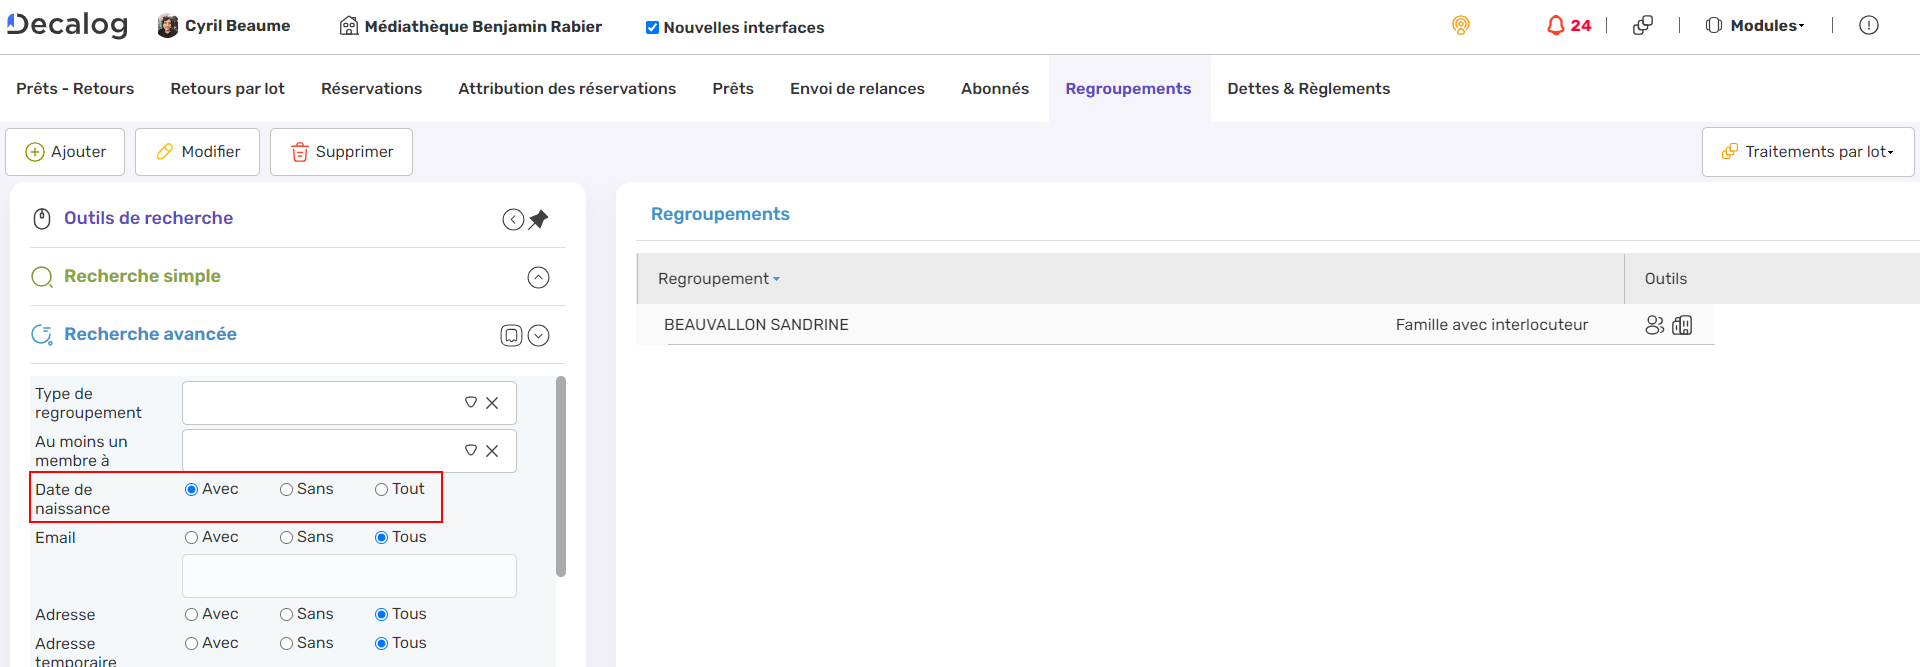This screenshot has width=1920, height=667.
Task: Select Avec radio for Email
Action: (191, 538)
